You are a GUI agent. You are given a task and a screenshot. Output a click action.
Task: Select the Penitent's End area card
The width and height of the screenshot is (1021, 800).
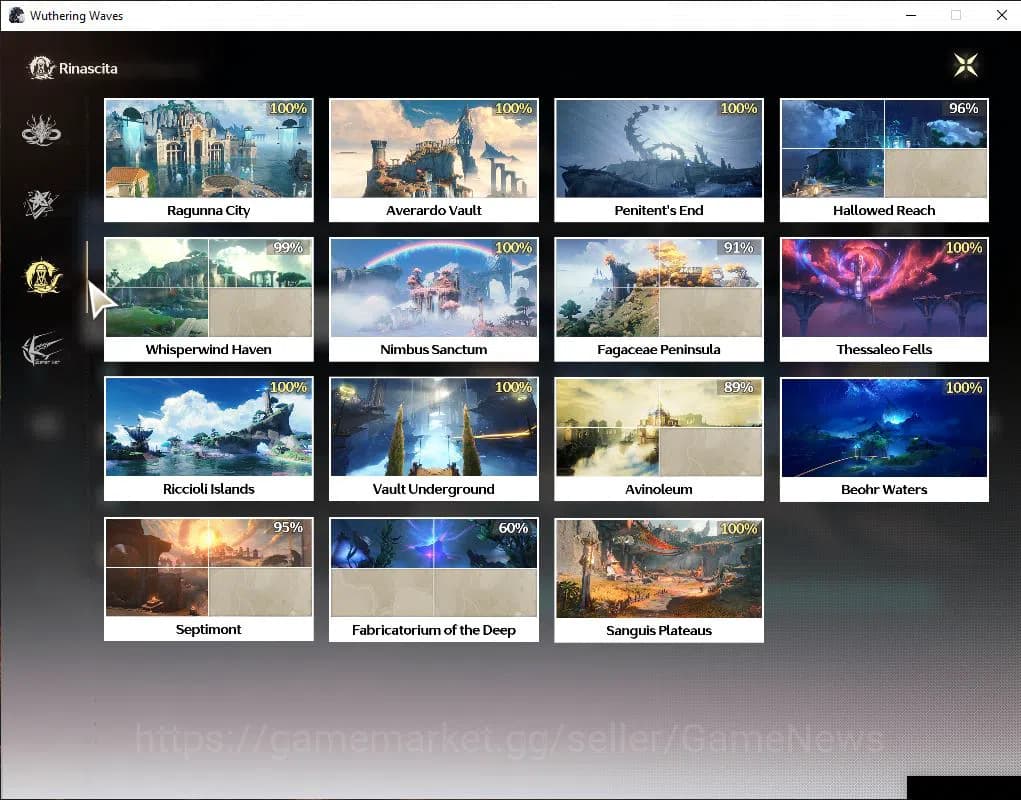pos(659,160)
